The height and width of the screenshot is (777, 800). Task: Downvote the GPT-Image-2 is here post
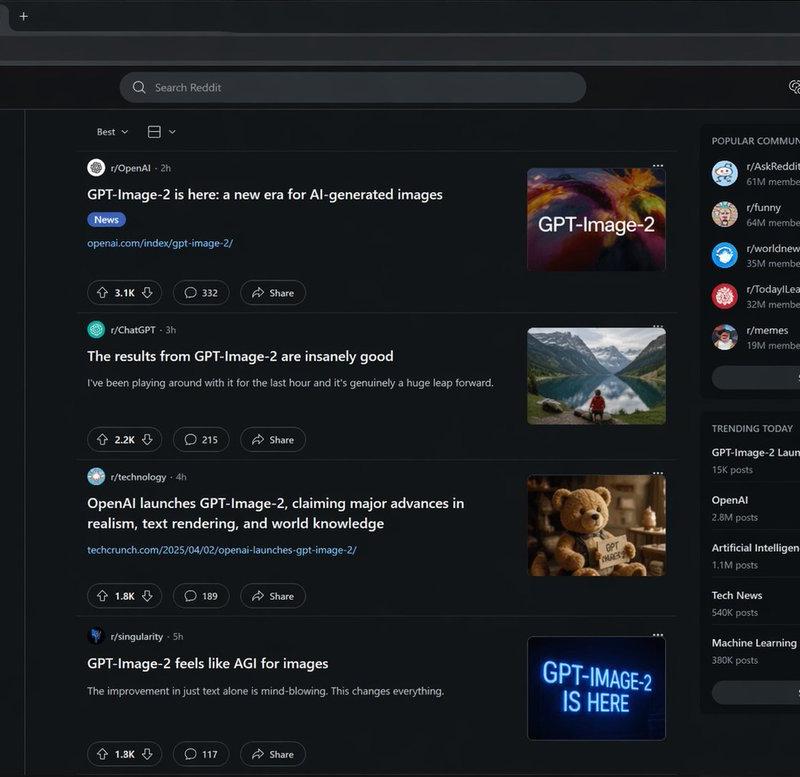point(147,293)
